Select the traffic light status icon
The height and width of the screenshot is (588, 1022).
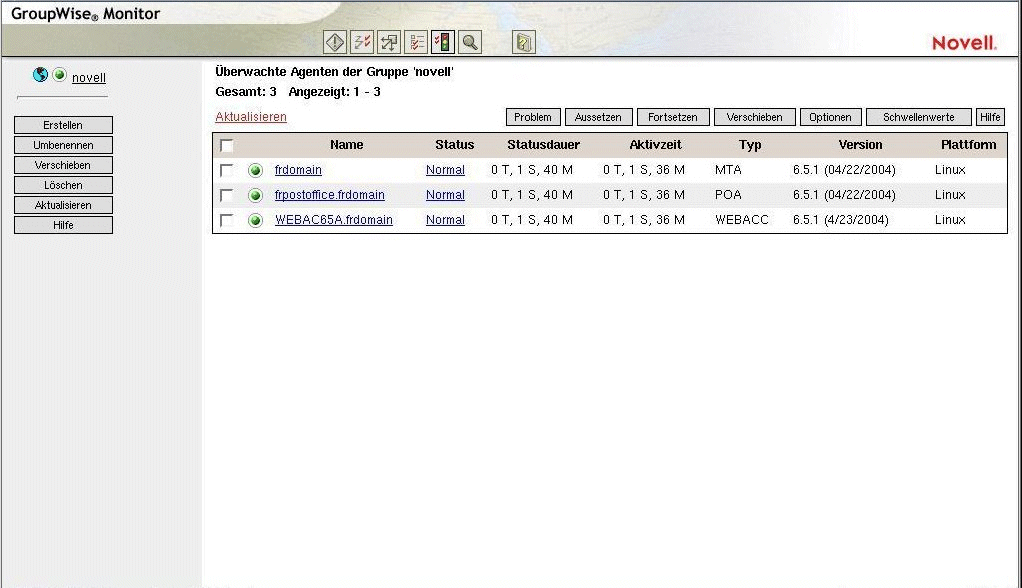[x=442, y=42]
